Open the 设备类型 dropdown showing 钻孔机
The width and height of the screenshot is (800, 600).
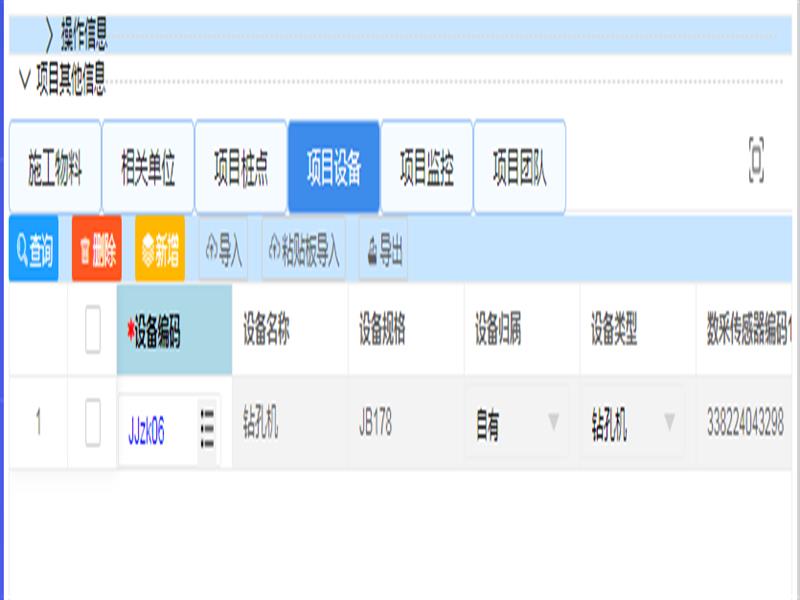(x=632, y=423)
